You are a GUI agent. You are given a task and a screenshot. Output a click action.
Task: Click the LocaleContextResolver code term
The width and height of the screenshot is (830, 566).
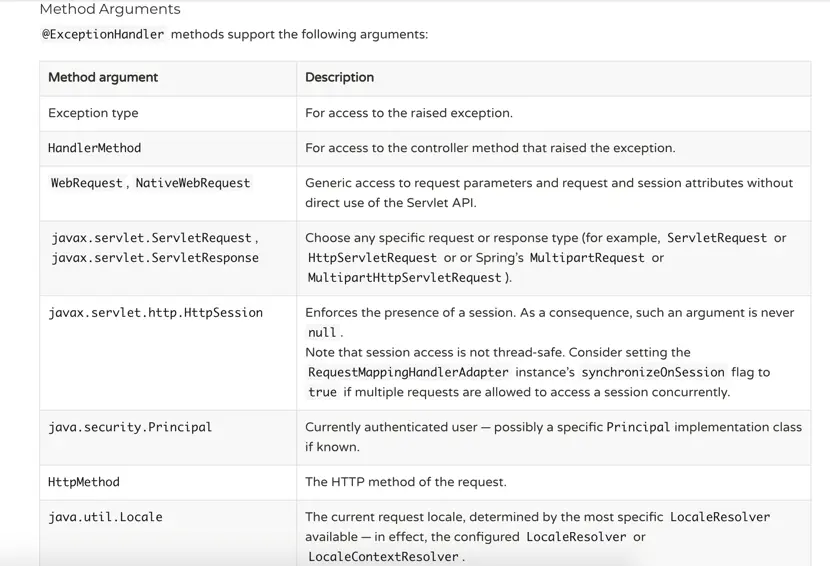click(383, 557)
